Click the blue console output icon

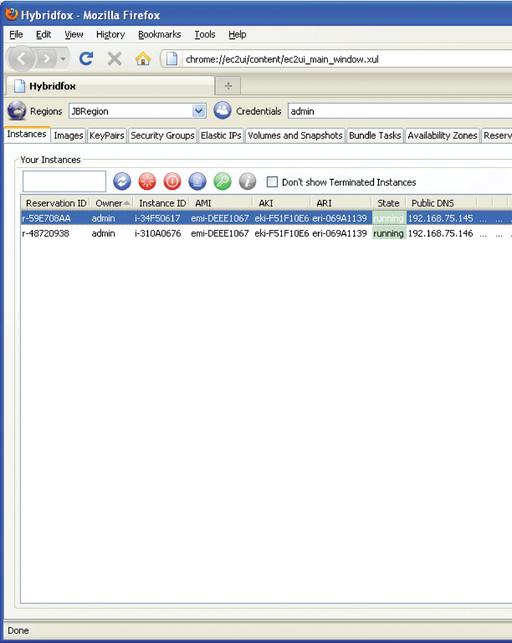tap(197, 181)
